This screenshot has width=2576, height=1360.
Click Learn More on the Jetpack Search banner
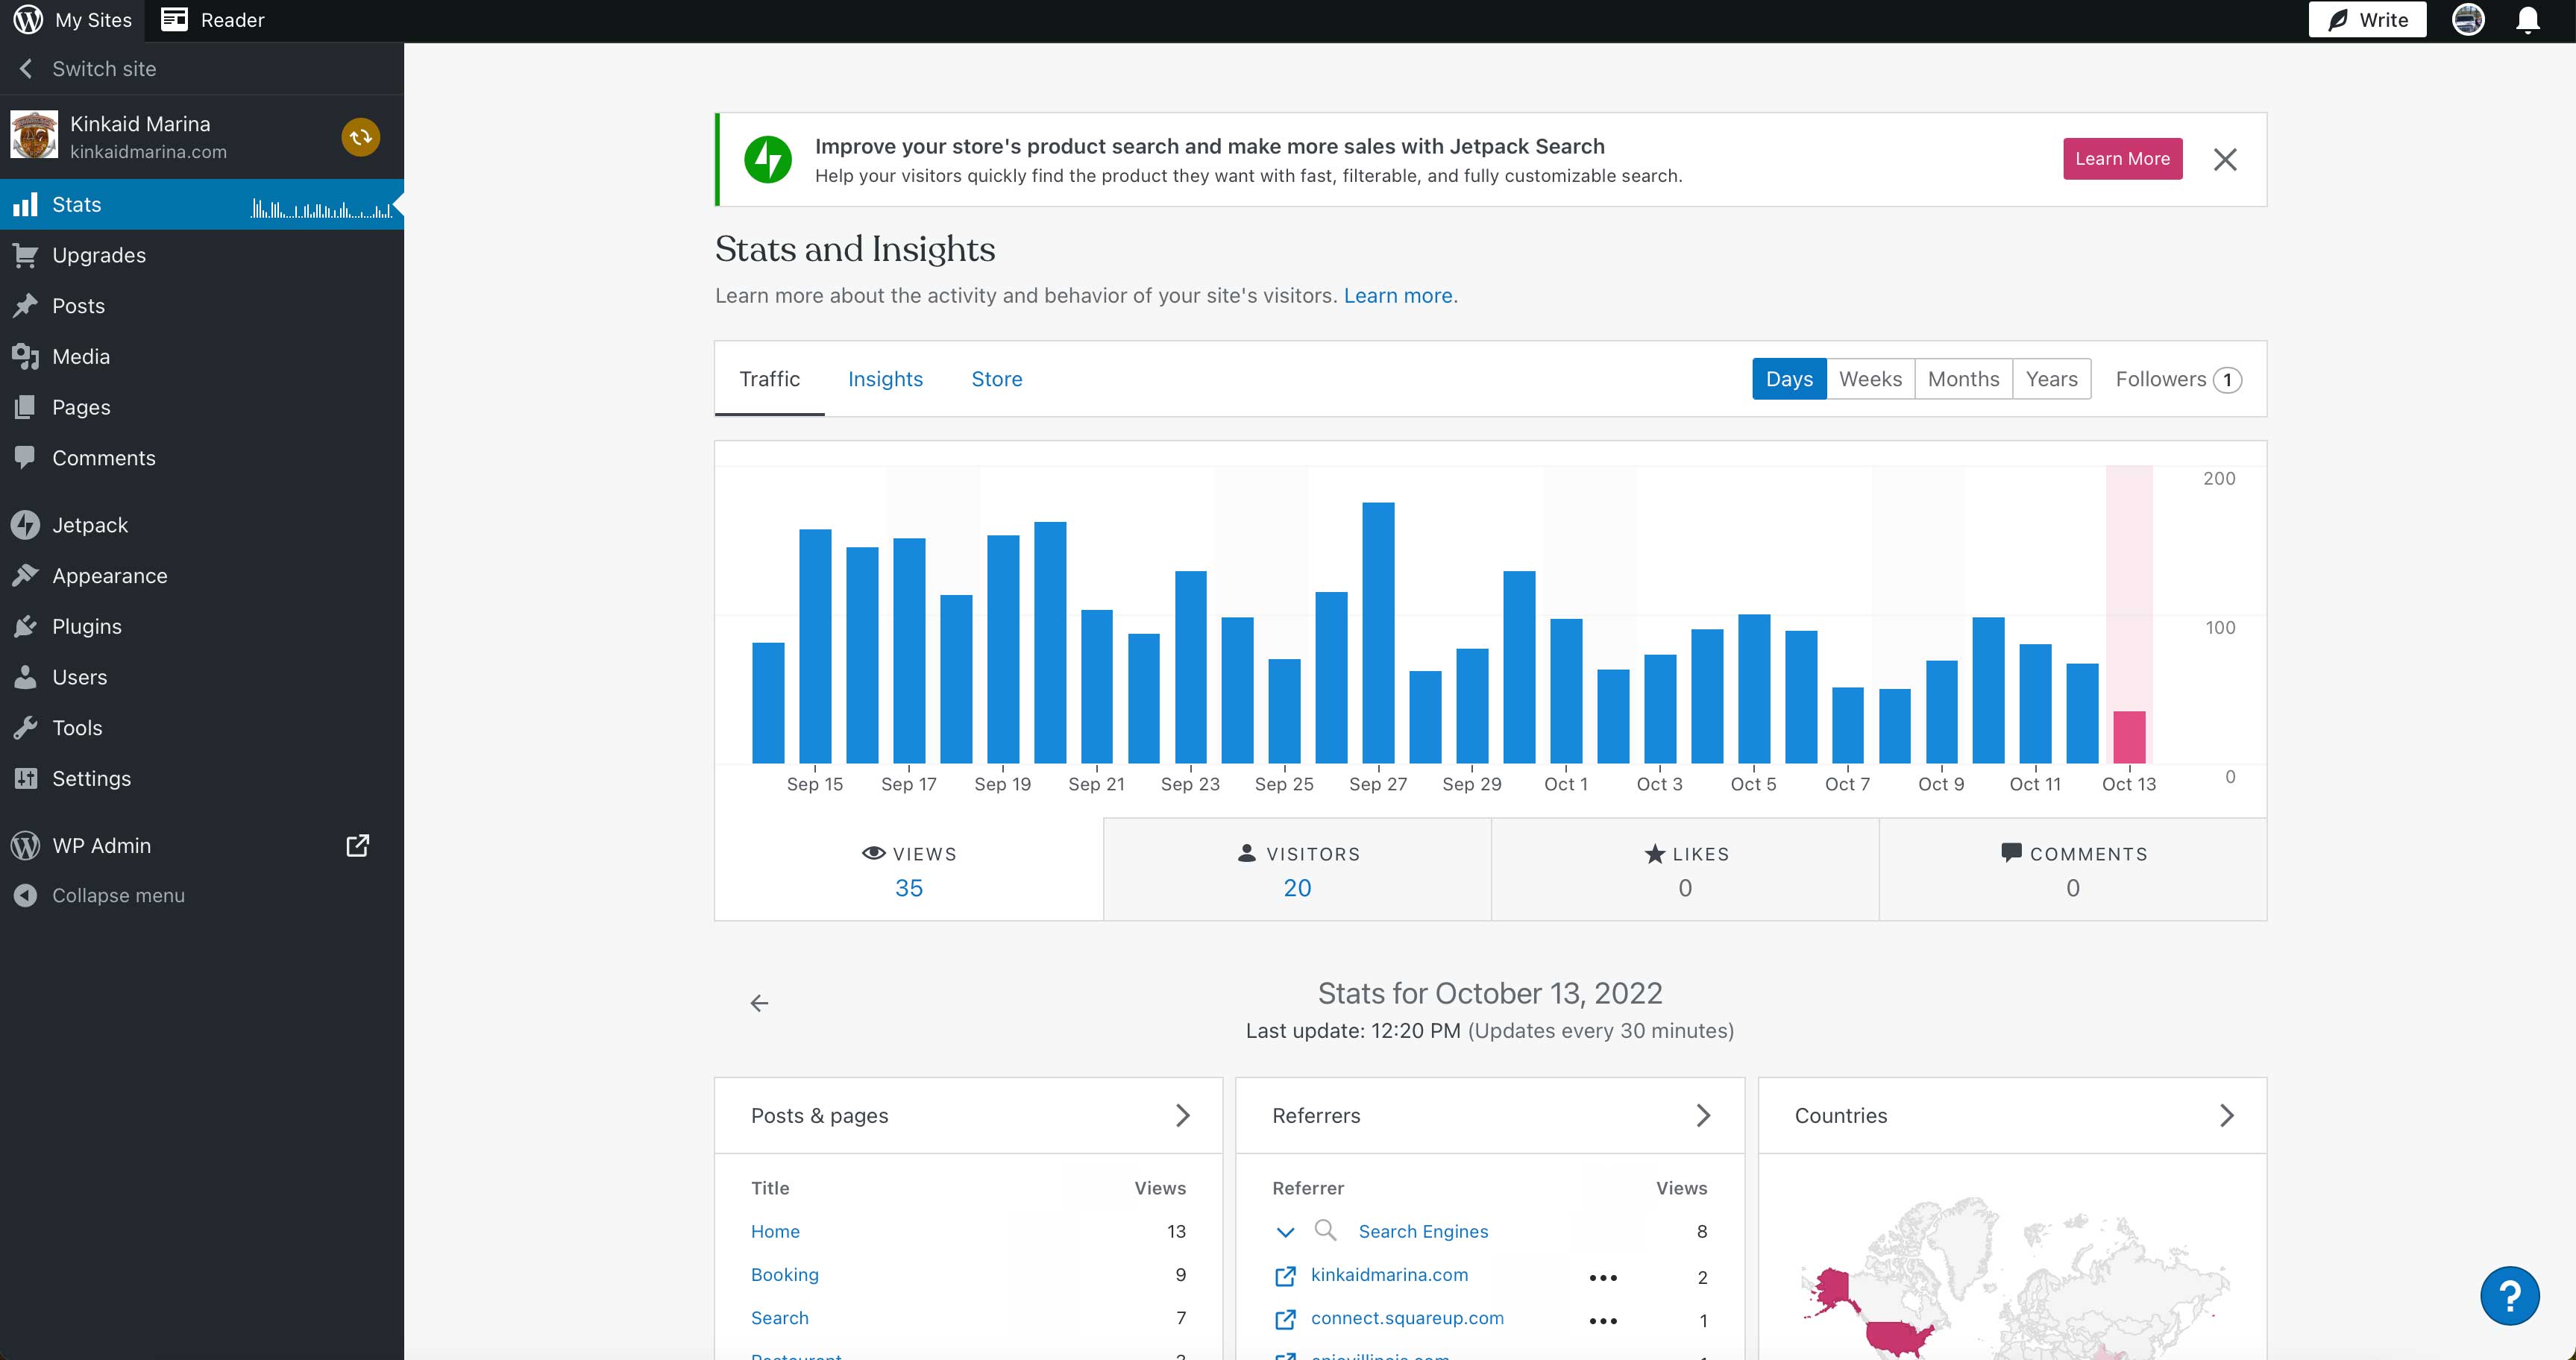pyautogui.click(x=2122, y=158)
